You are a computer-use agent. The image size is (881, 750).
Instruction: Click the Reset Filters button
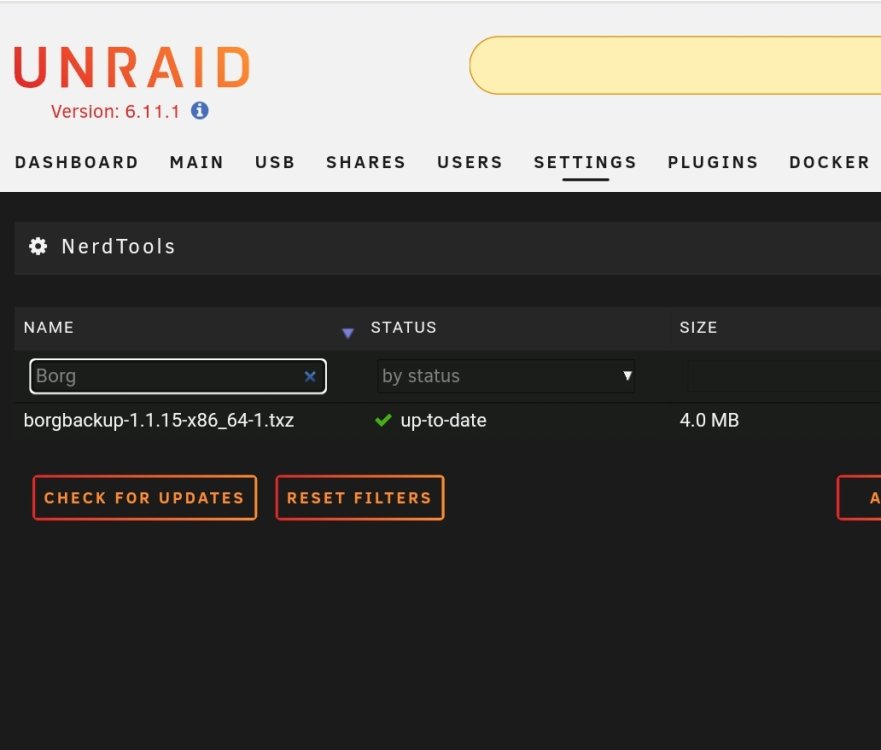tap(360, 498)
